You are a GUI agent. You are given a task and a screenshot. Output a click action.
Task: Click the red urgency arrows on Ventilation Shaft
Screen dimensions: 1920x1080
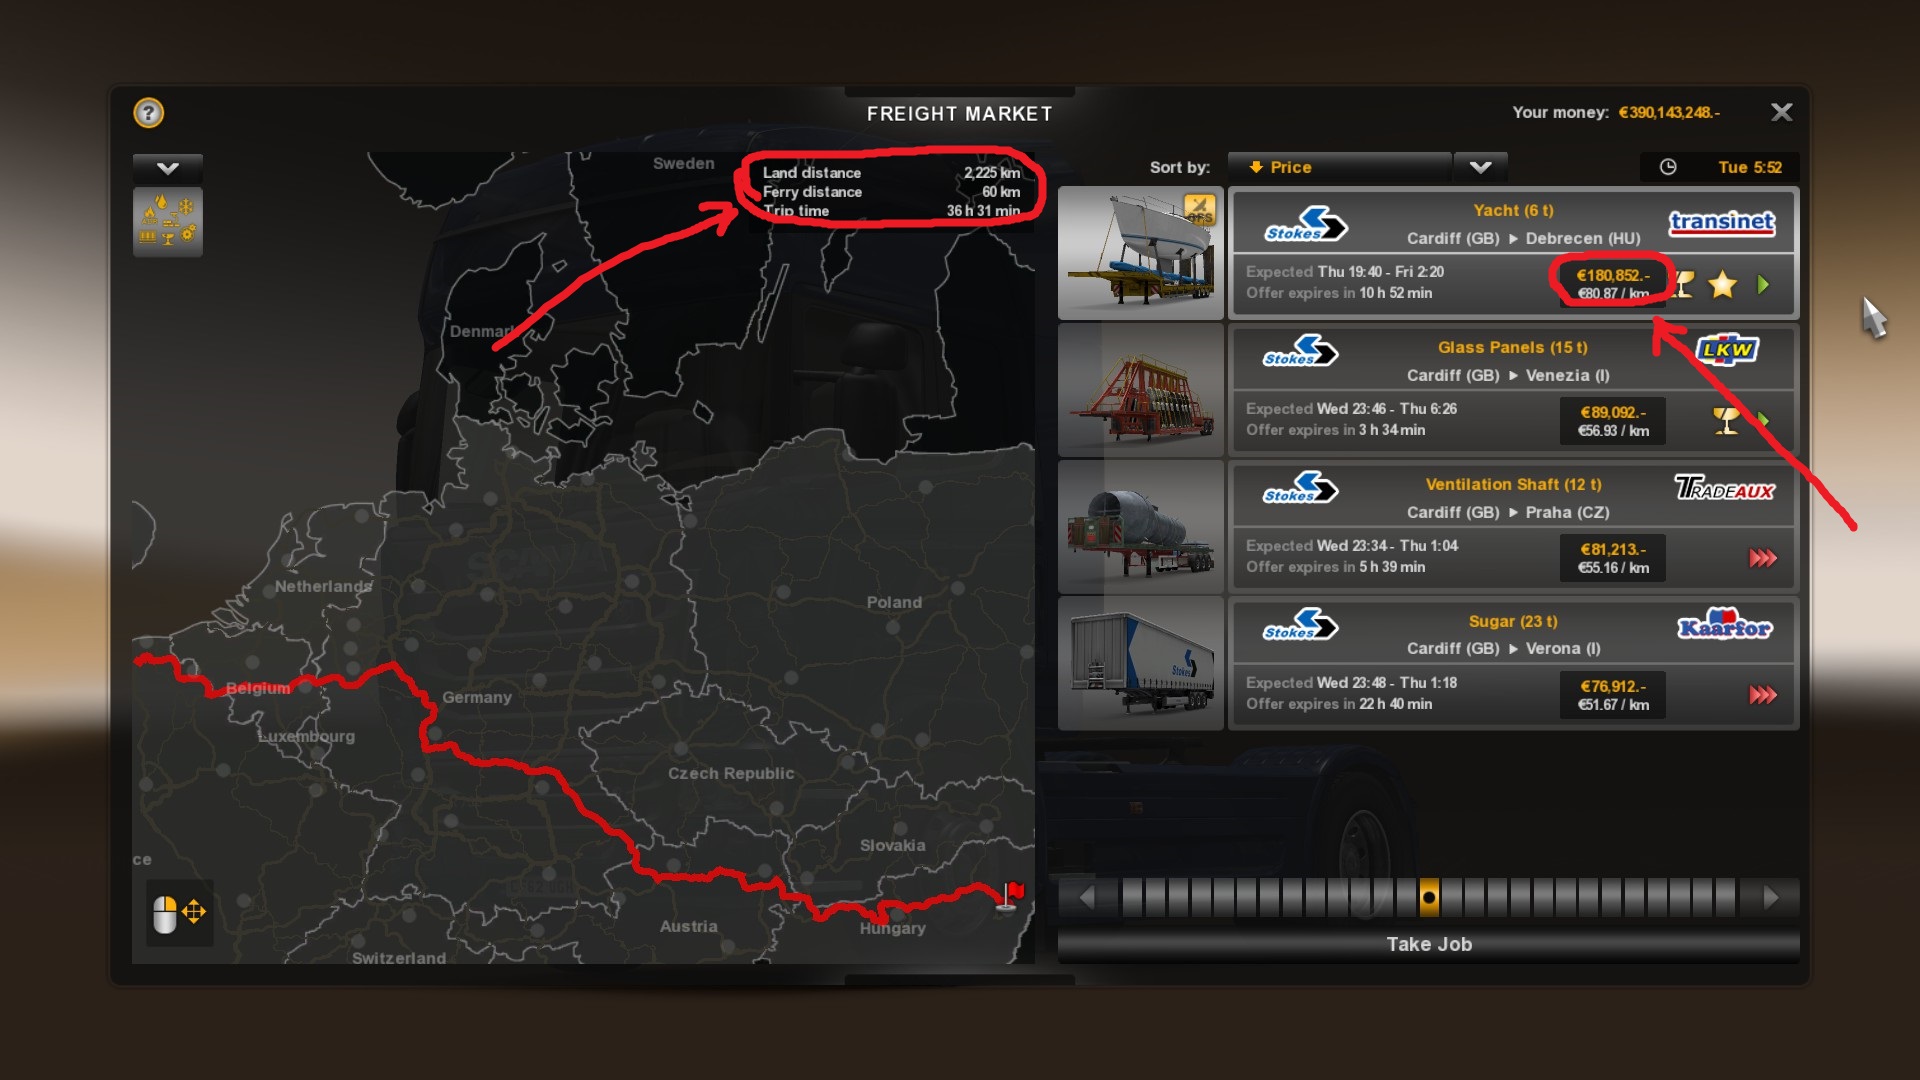coord(1762,558)
